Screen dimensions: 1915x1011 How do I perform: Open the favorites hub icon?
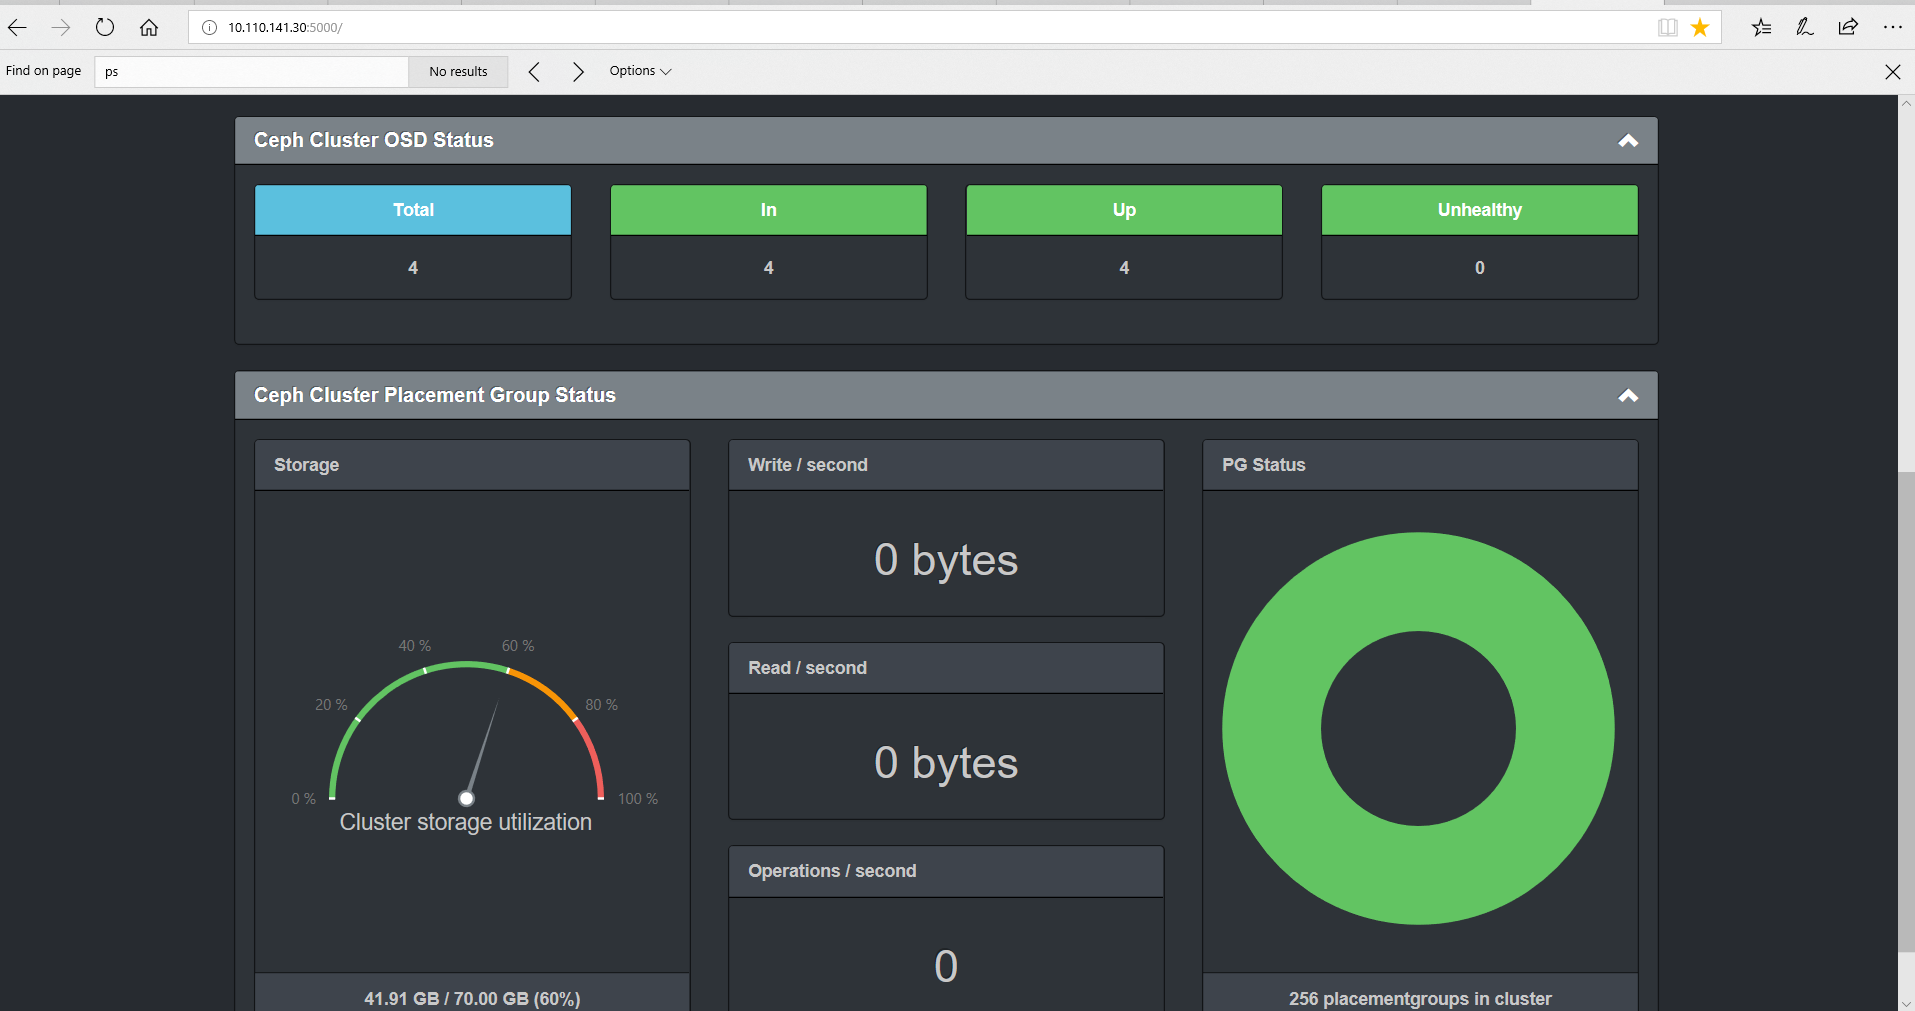[1761, 27]
